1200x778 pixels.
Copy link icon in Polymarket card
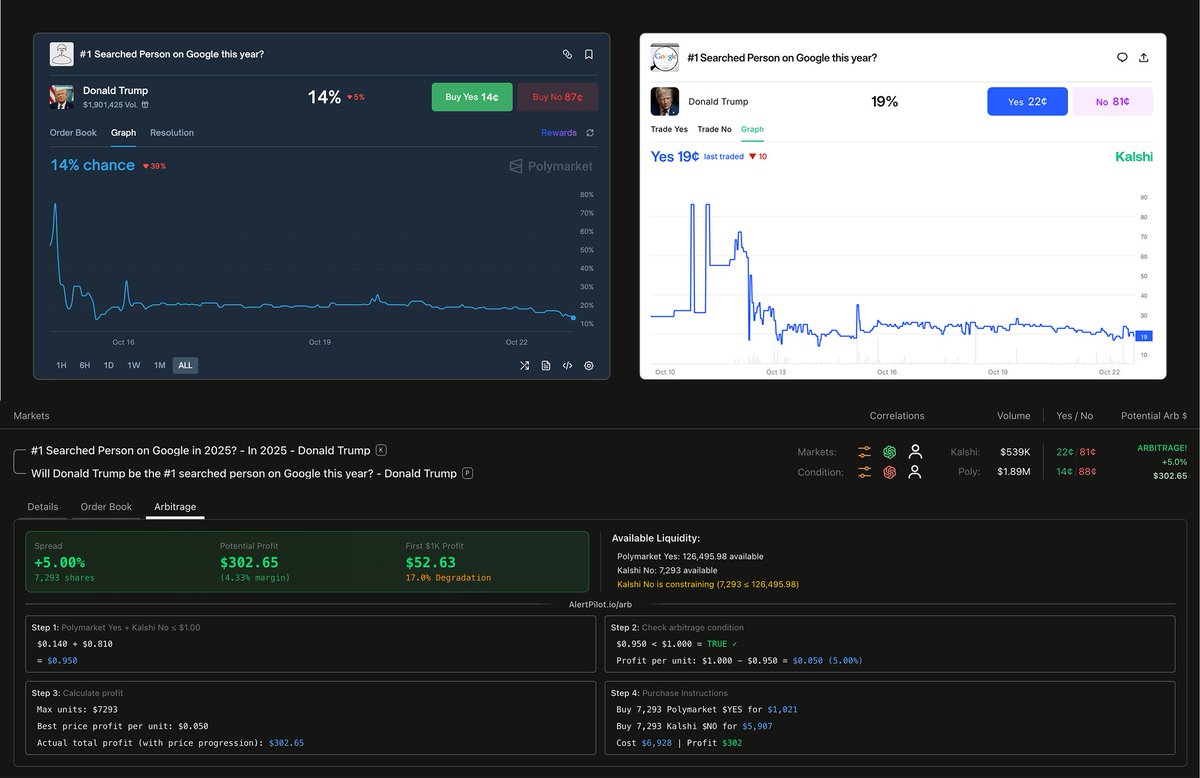coord(567,55)
